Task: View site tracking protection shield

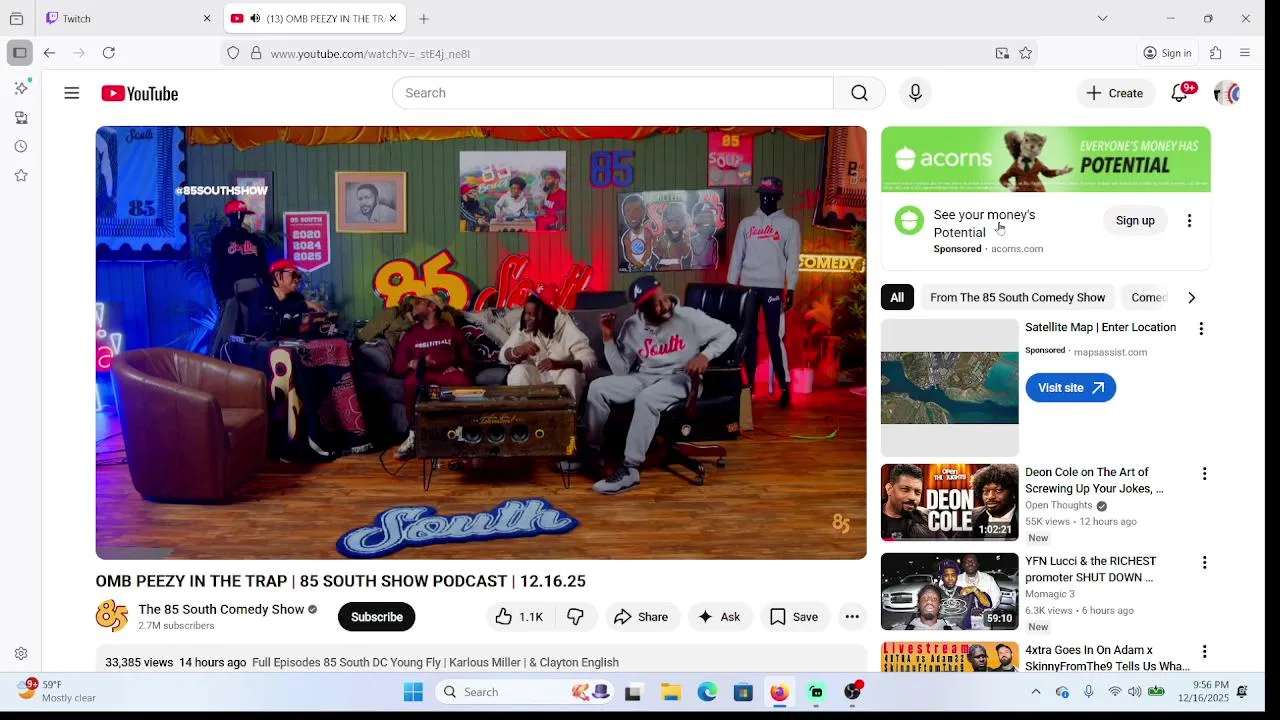Action: [x=233, y=53]
